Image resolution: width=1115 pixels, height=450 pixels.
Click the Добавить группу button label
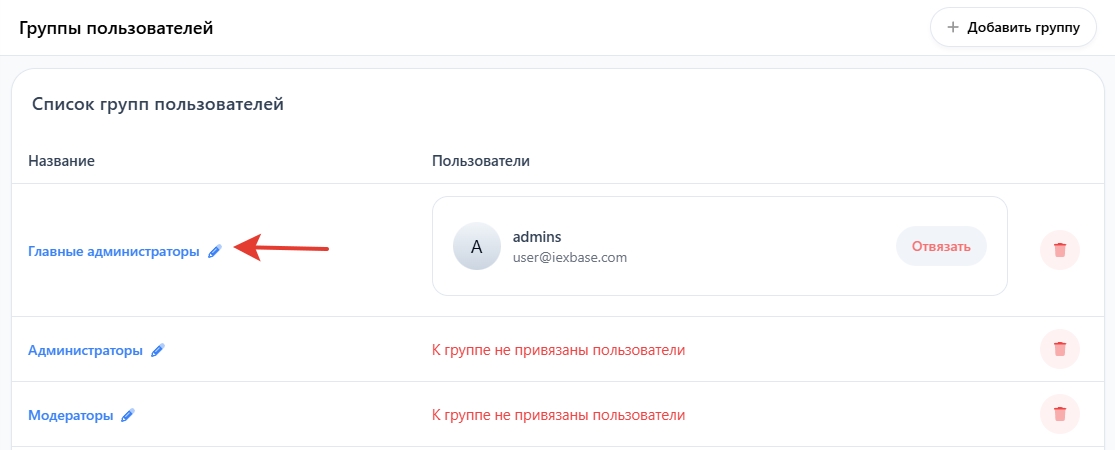(x=1024, y=27)
